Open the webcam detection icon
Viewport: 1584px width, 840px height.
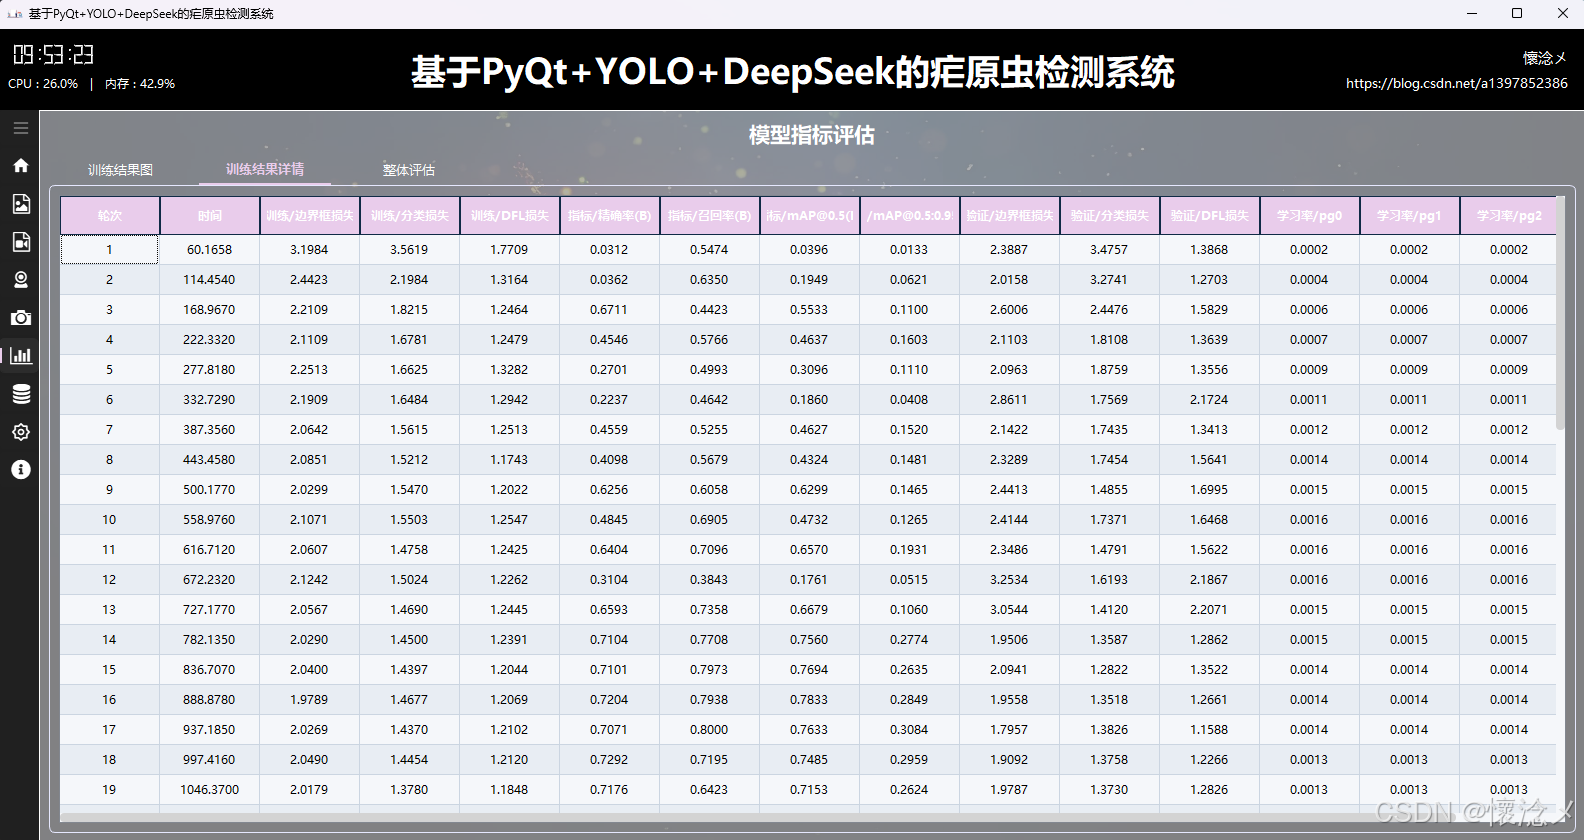(20, 280)
